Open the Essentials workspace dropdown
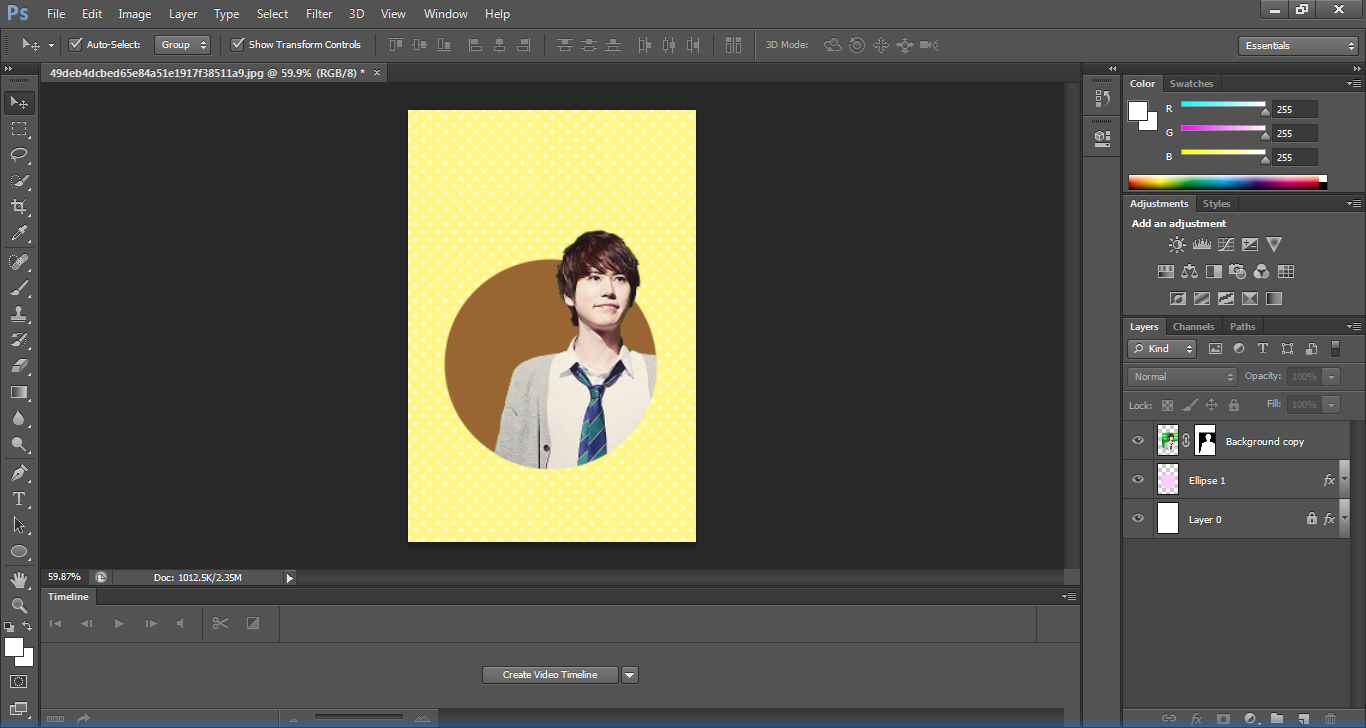The width and height of the screenshot is (1366, 728). coord(1297,46)
